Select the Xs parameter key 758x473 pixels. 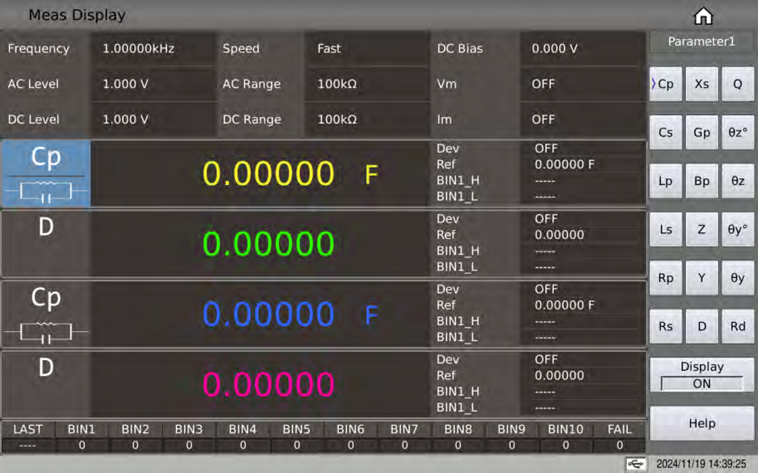[701, 85]
